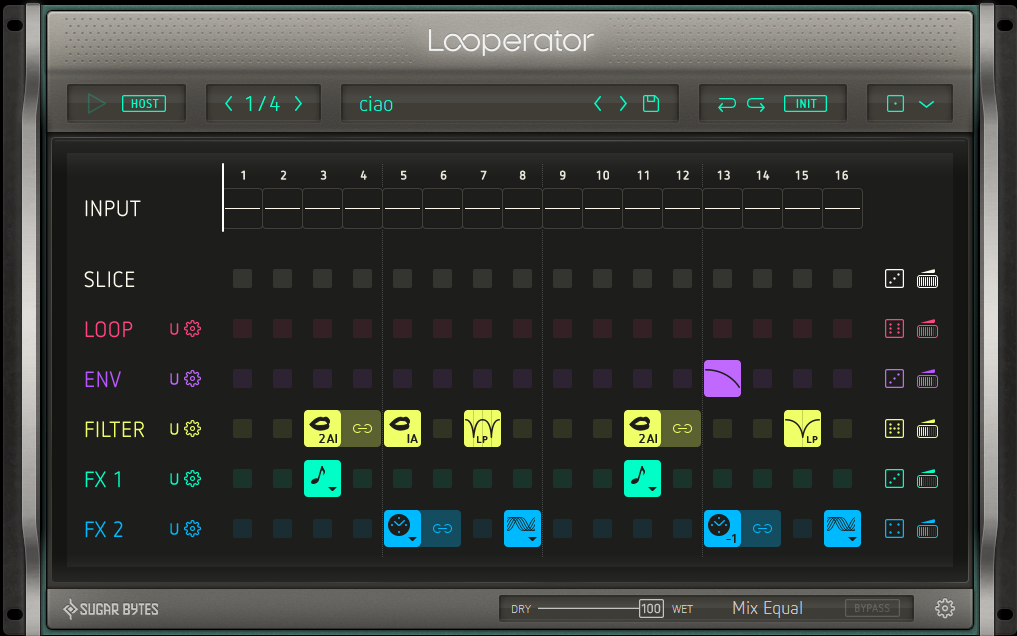
Task: Select next pattern with right arrow beside 1/4
Action: click(x=298, y=104)
